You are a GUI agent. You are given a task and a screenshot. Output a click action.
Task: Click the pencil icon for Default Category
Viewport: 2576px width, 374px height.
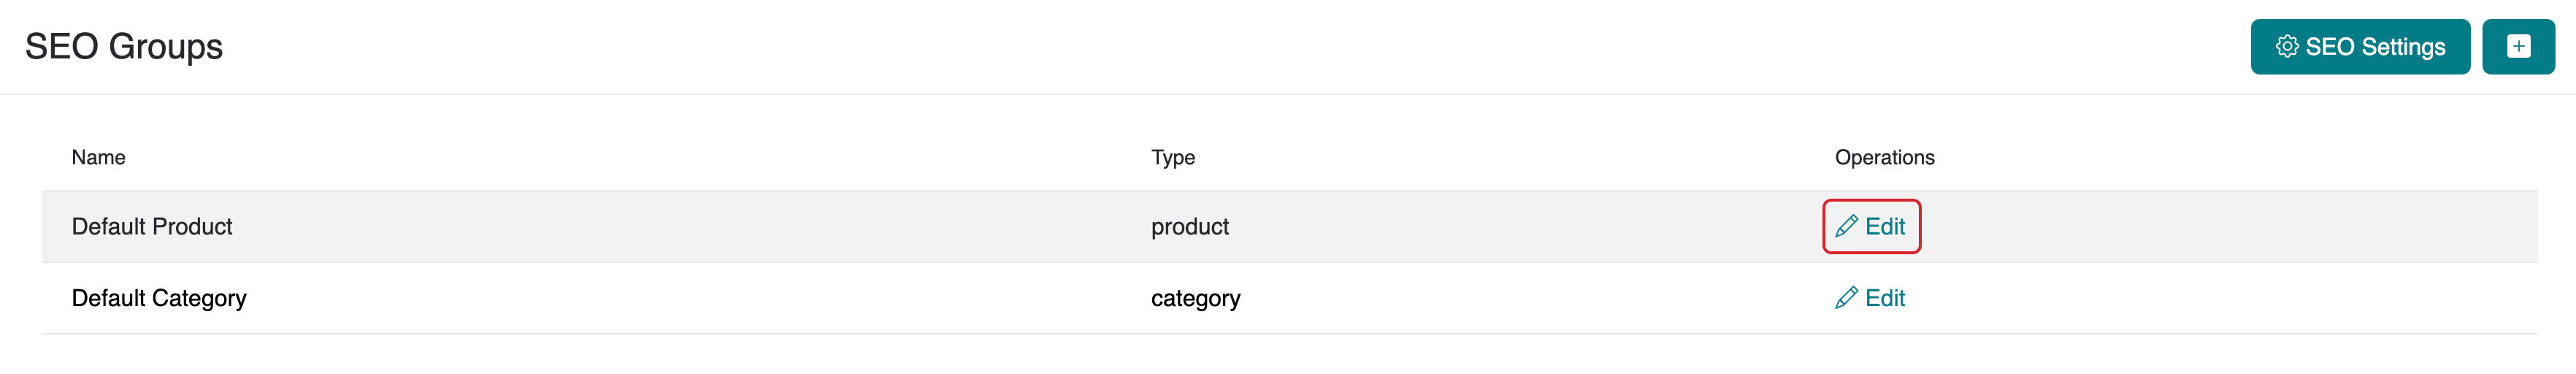click(x=1846, y=298)
